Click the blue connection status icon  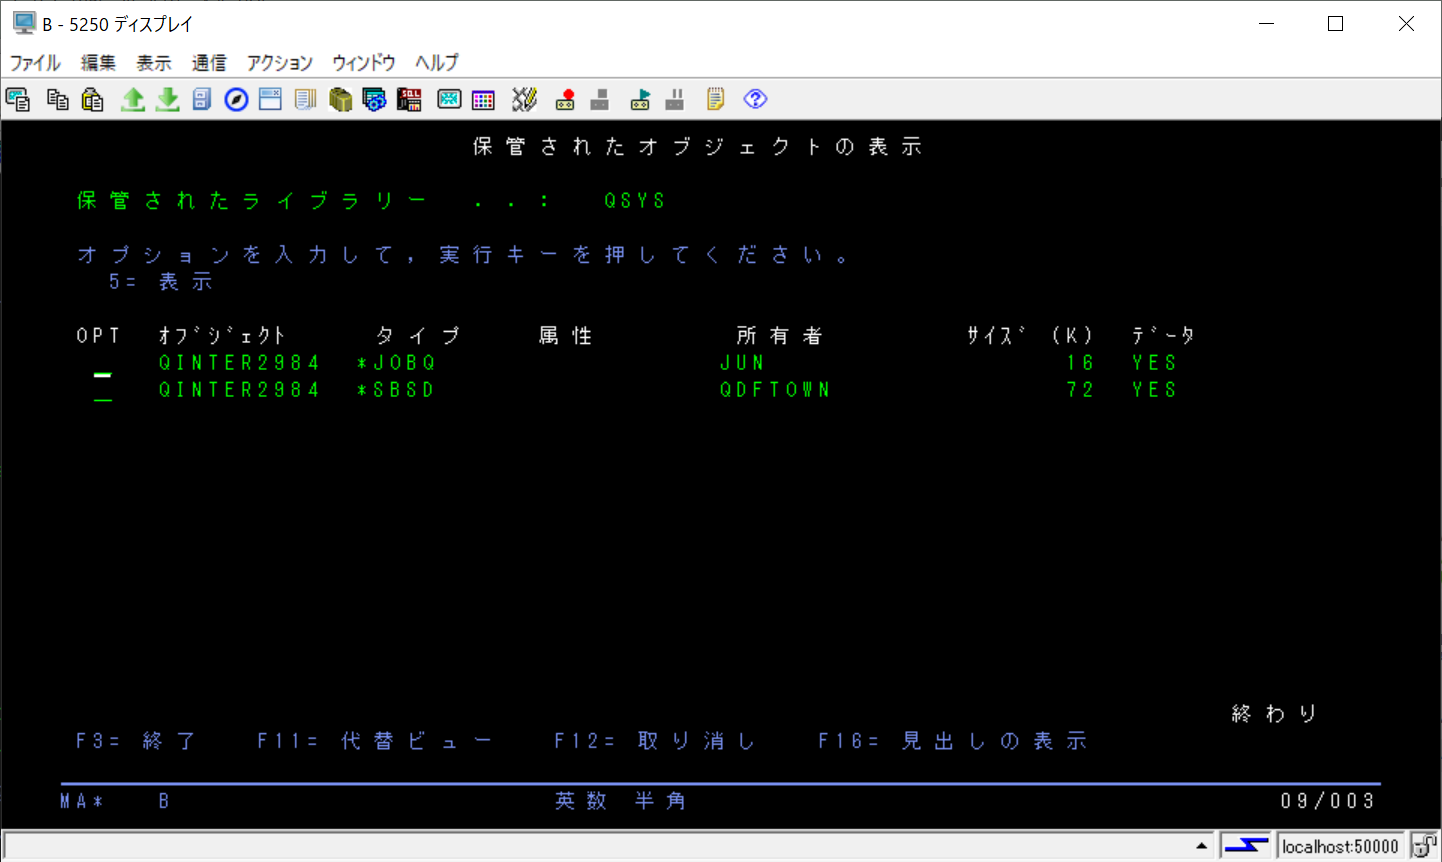(1246, 846)
